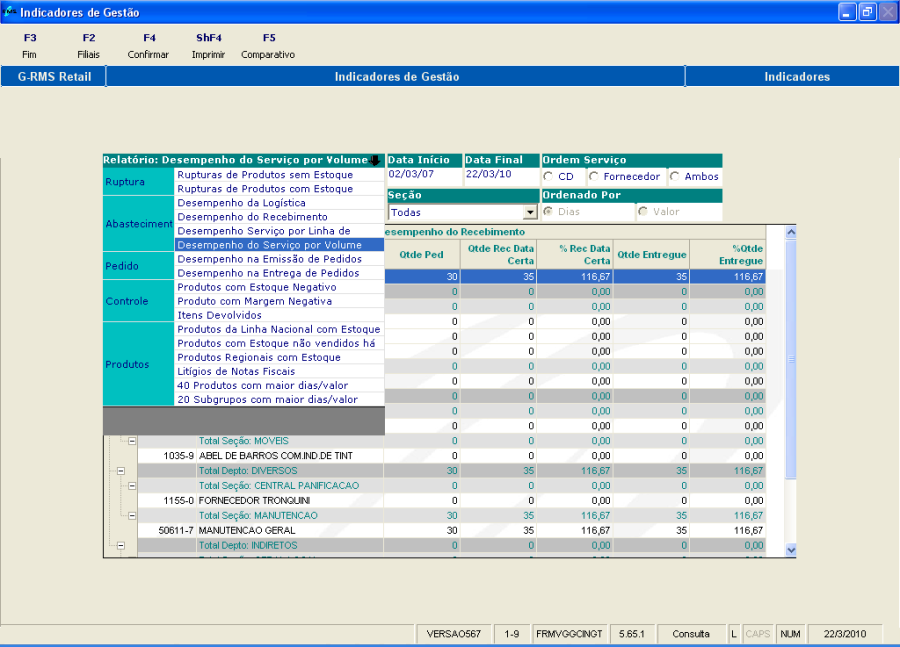Click the scrollbar down arrow in grid

[x=789, y=549]
